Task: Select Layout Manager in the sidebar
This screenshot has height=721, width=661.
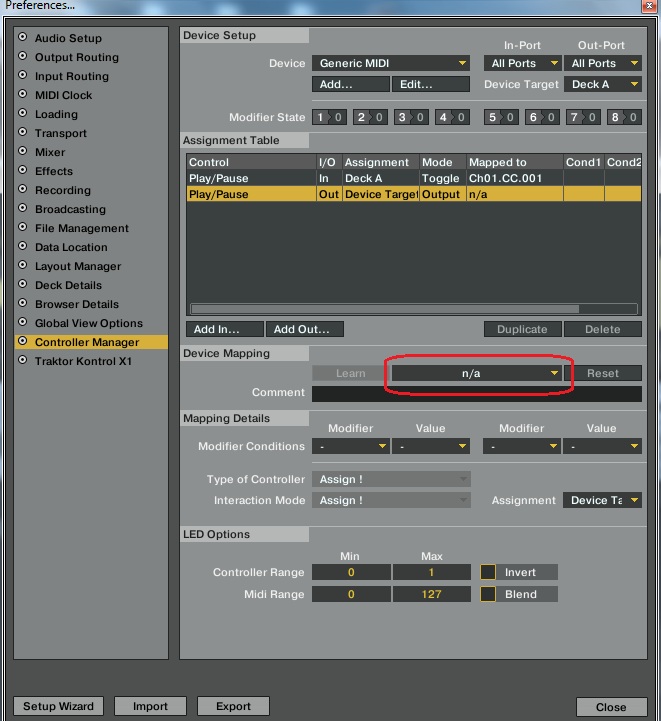Action: (78, 266)
